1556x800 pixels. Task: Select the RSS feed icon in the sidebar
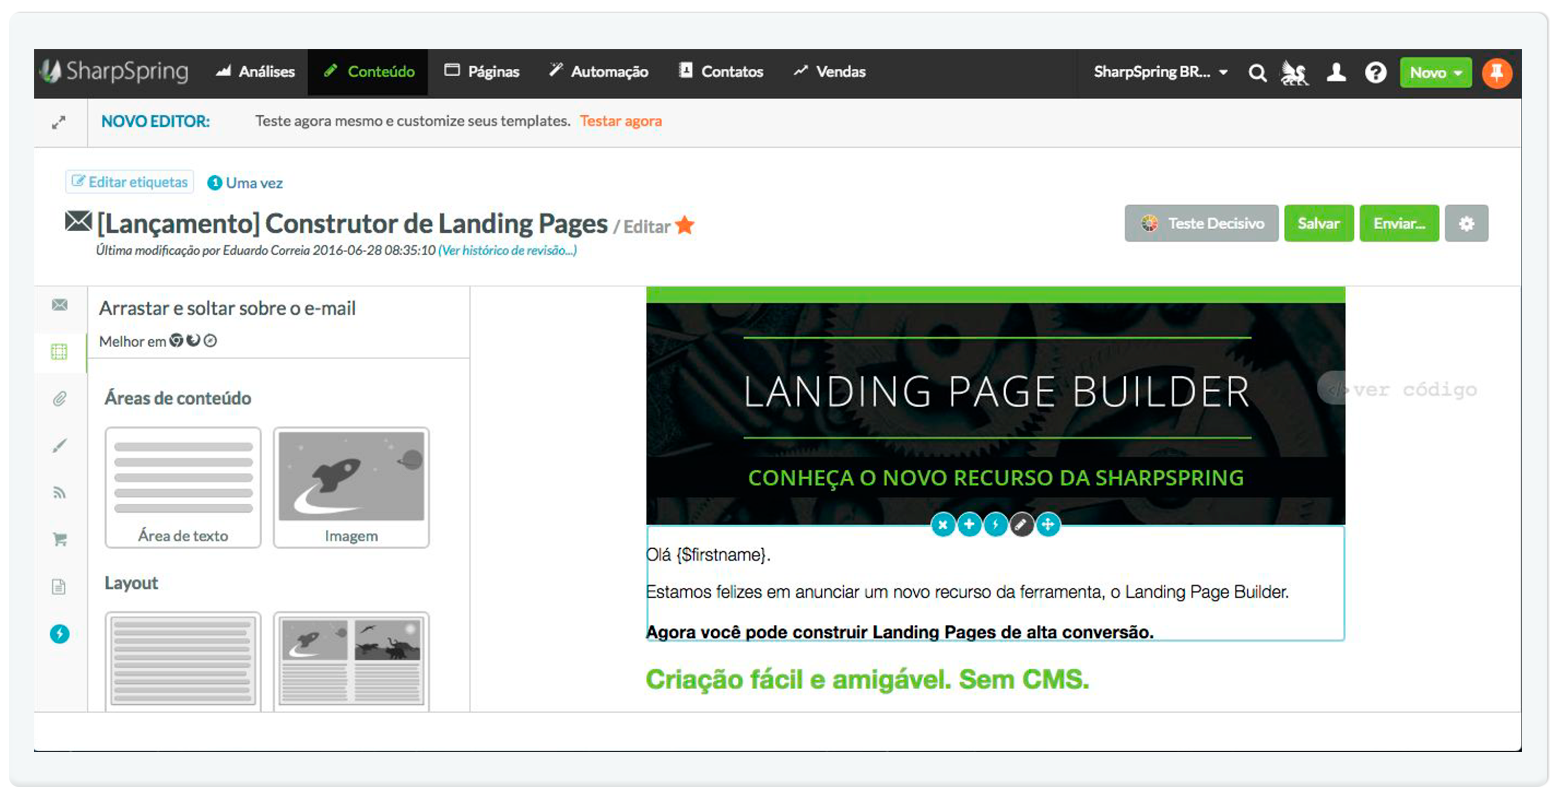click(60, 492)
